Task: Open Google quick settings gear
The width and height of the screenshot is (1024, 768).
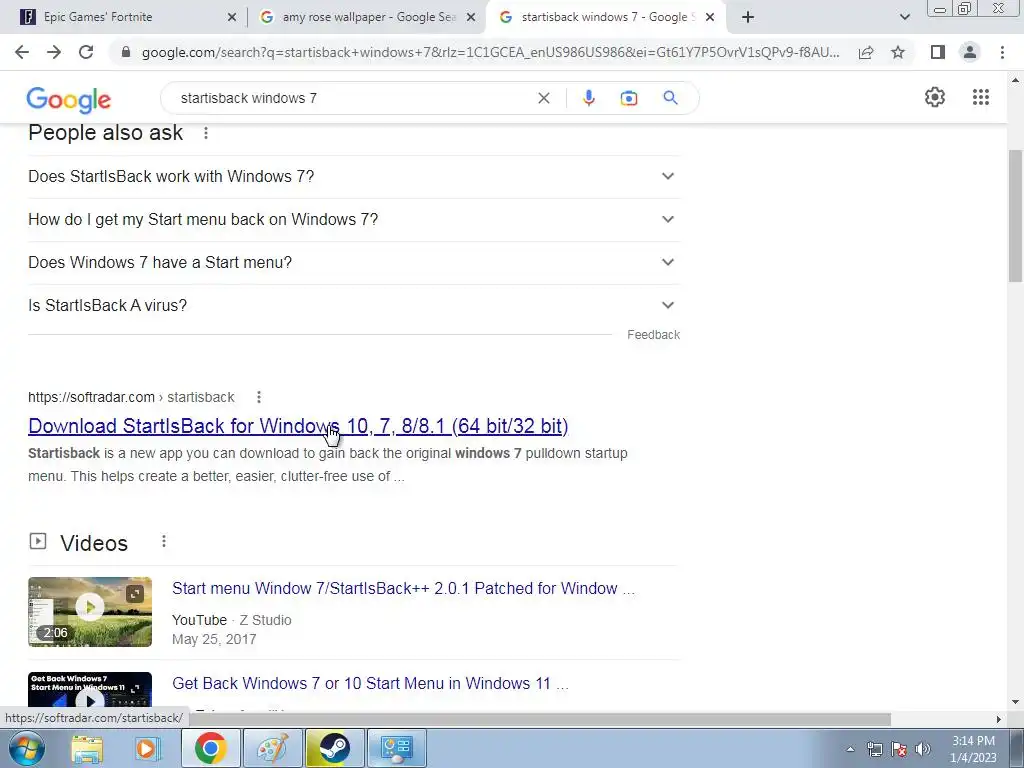Action: click(x=935, y=97)
